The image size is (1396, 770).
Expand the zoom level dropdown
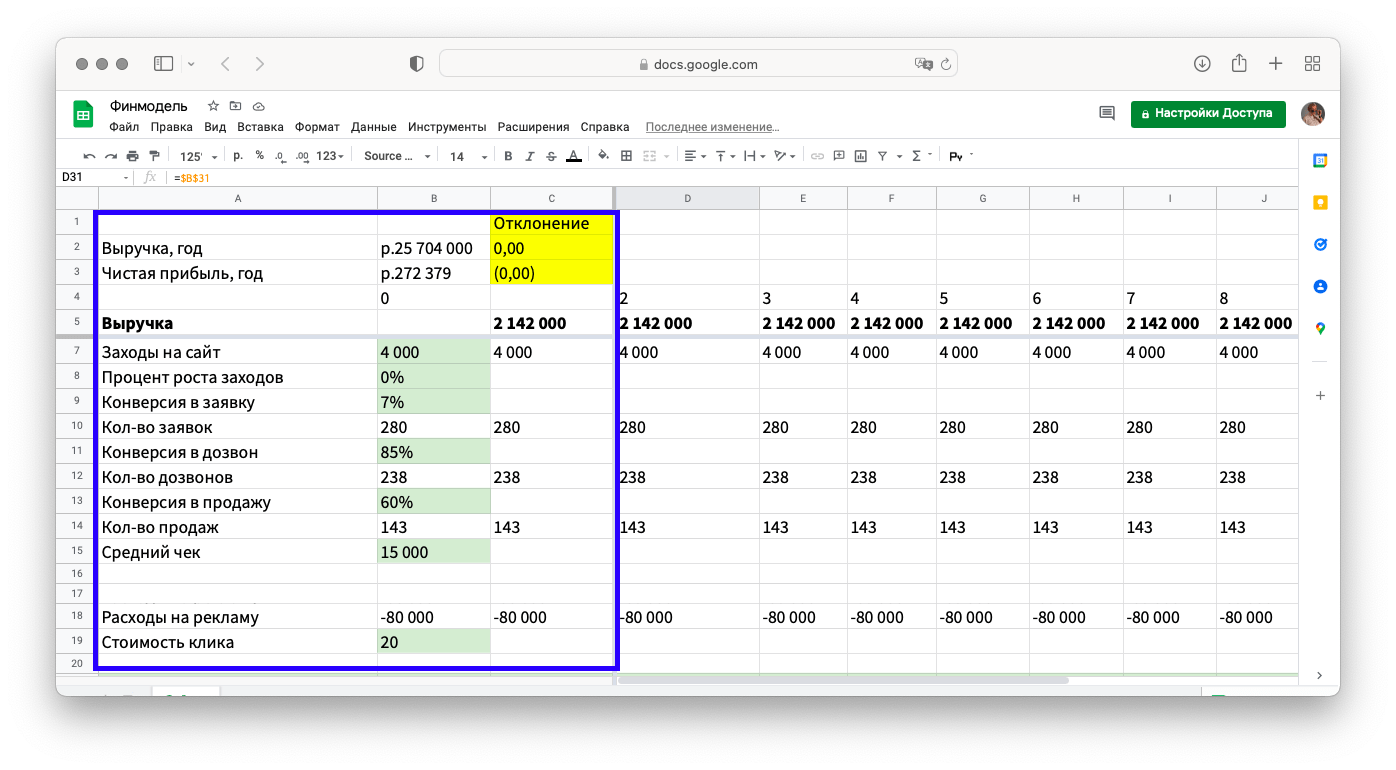click(x=193, y=156)
